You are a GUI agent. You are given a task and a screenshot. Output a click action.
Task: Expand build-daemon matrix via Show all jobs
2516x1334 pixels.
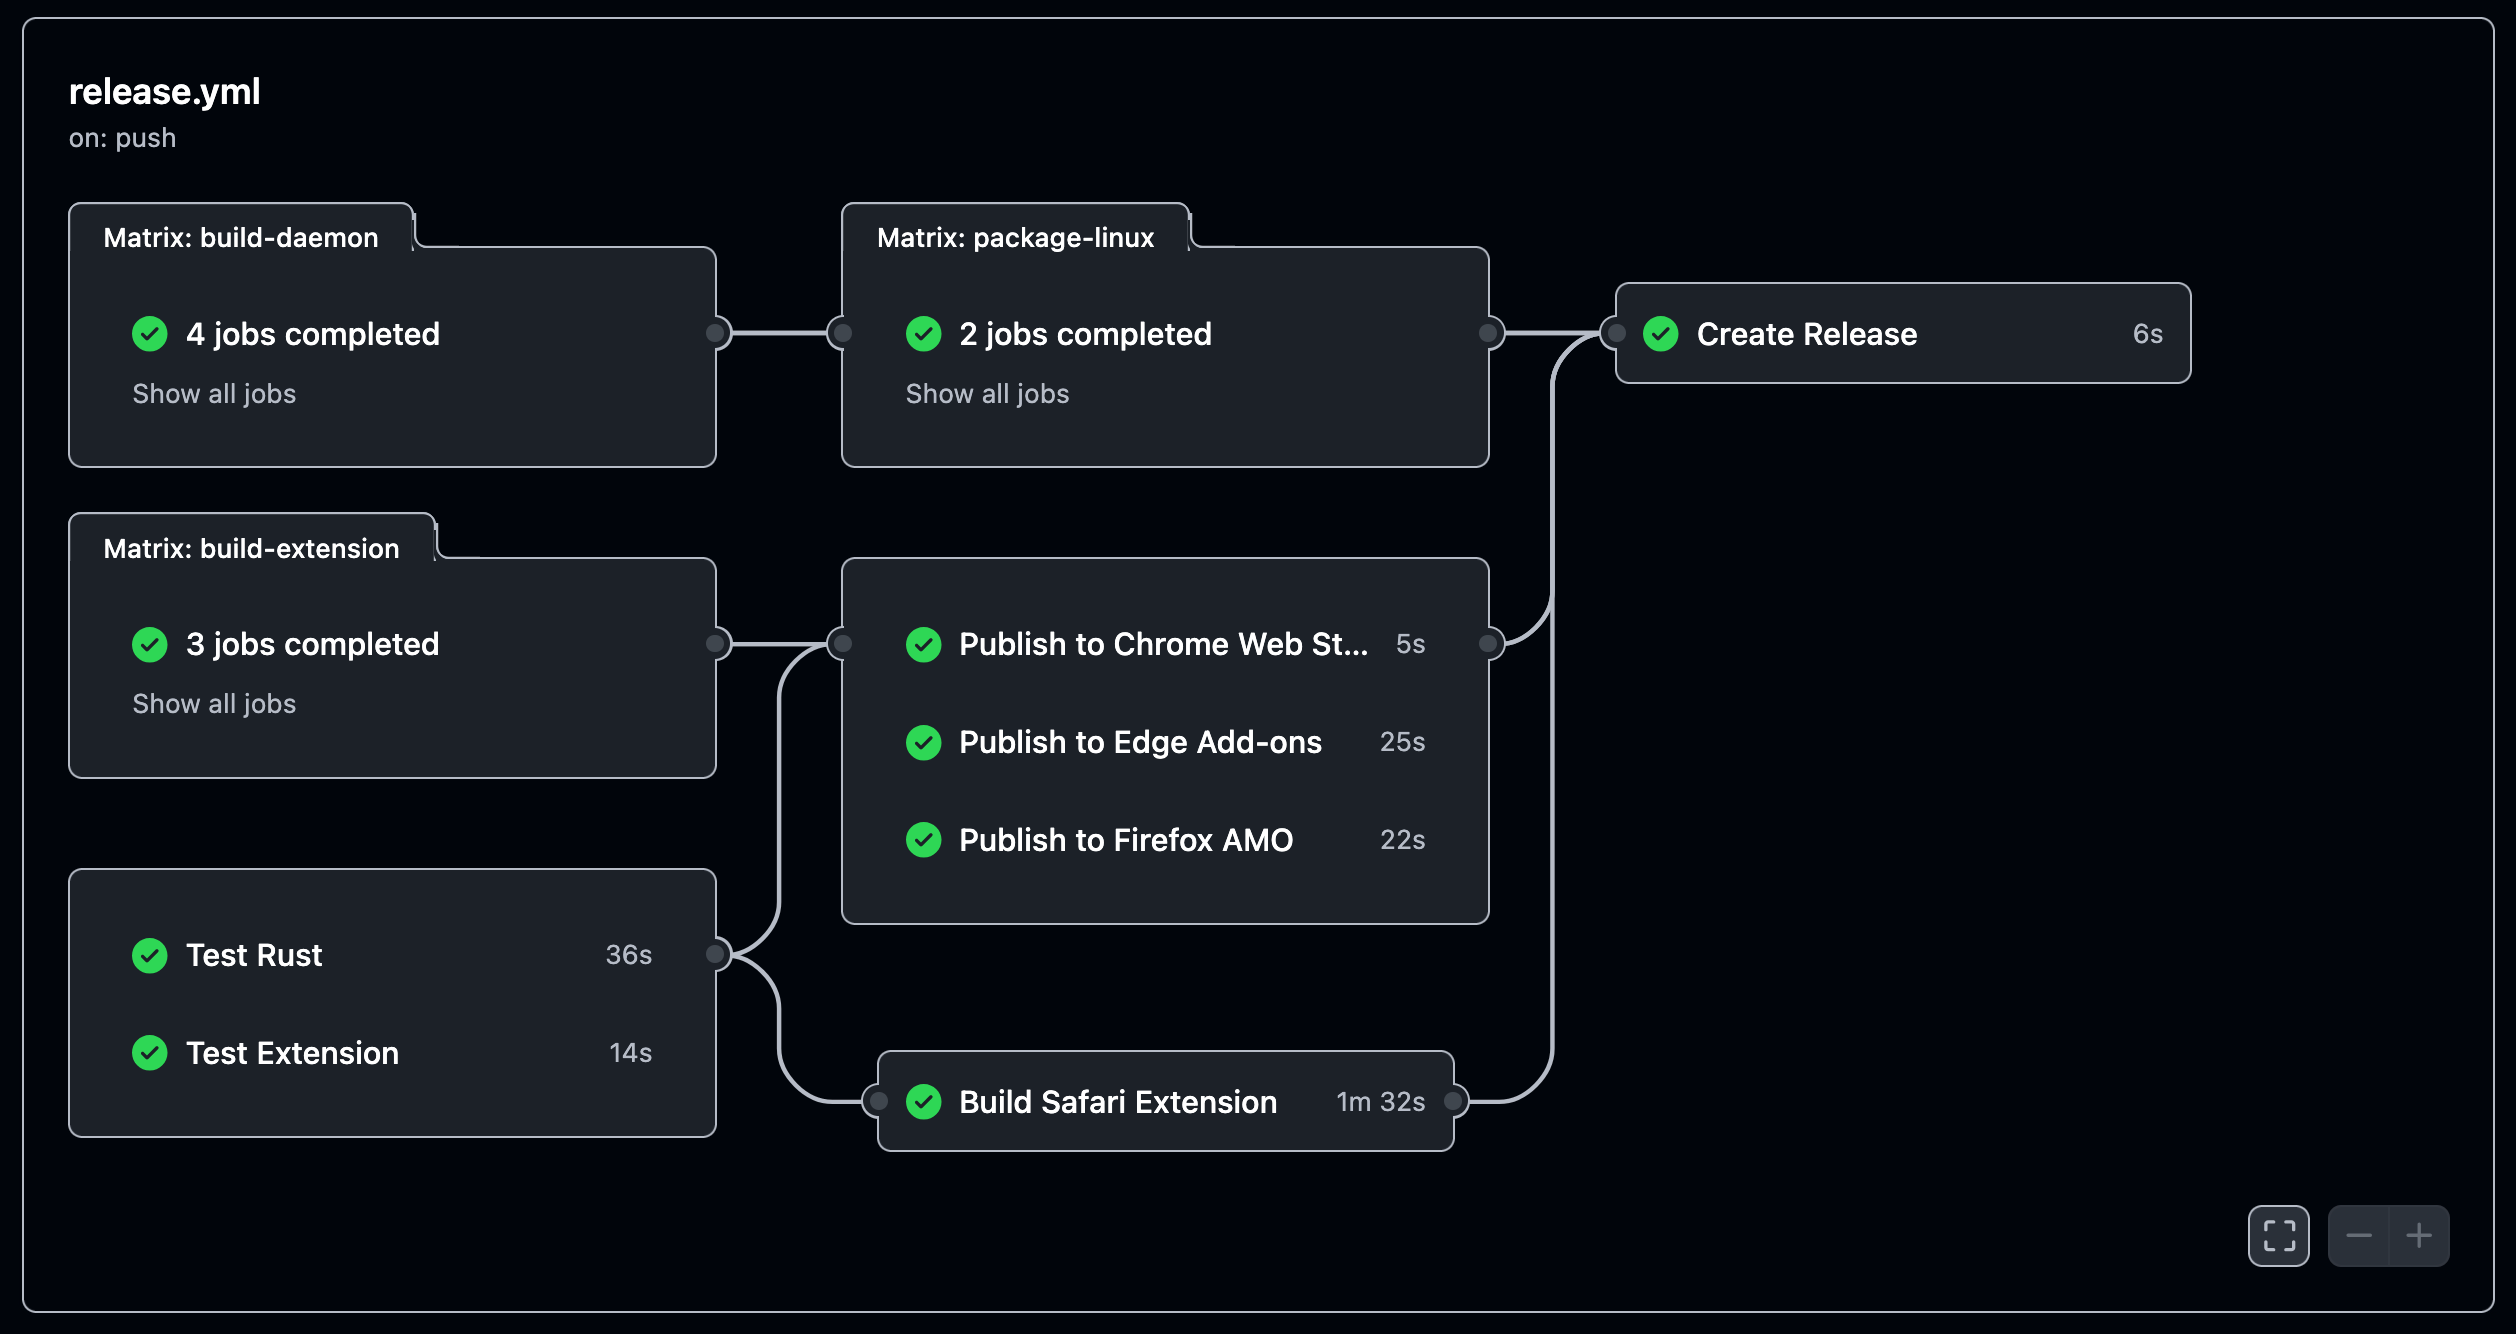[x=214, y=394]
